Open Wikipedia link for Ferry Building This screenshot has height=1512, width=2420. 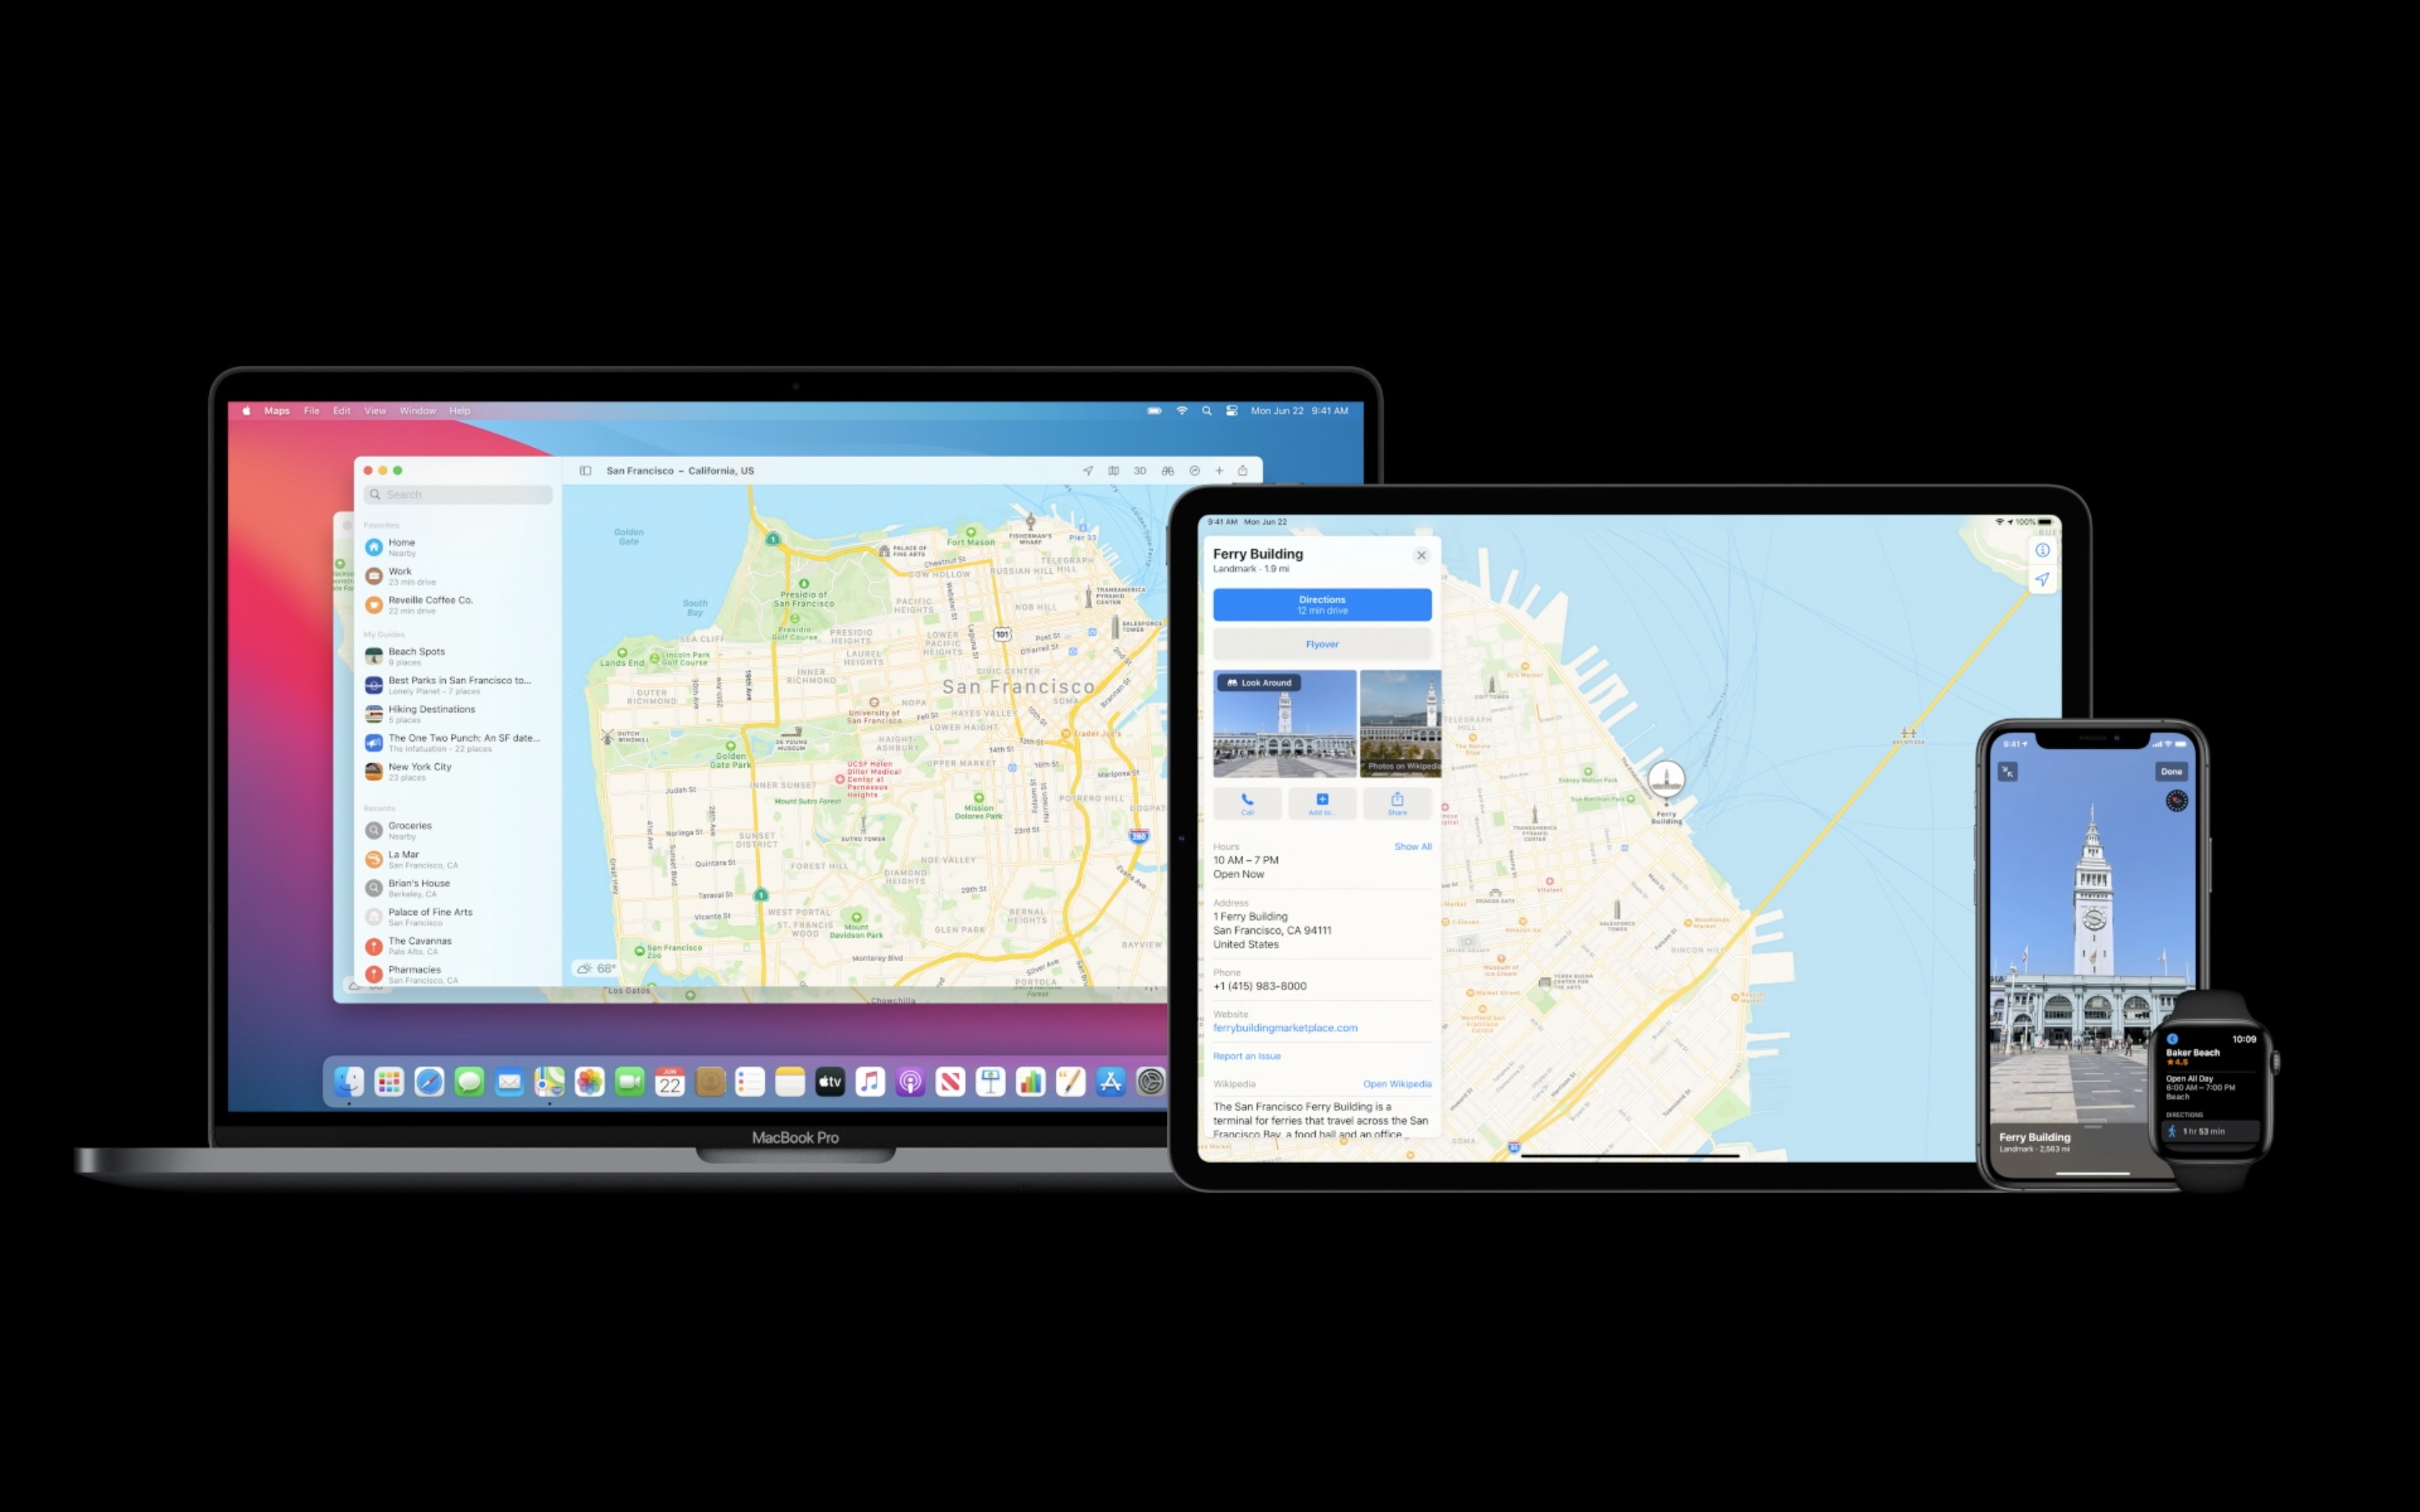pos(1394,1084)
